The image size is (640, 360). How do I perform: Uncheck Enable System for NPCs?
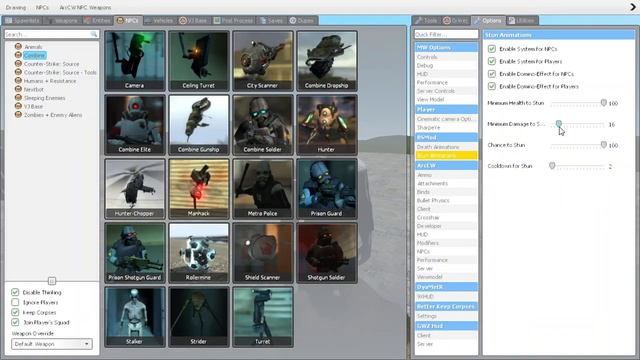[492, 49]
